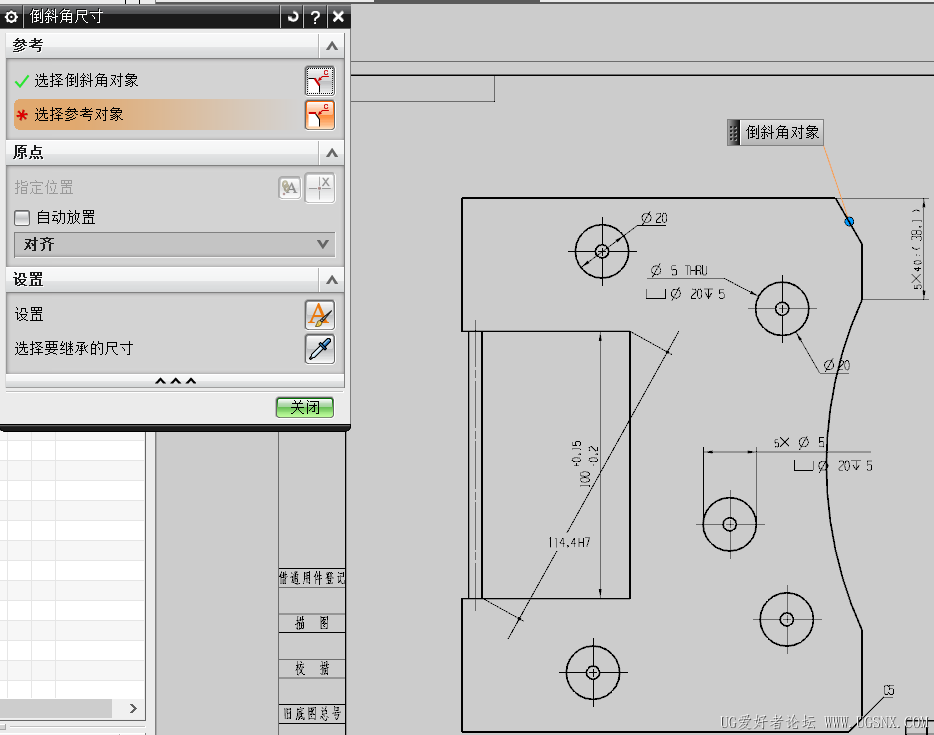
Task: Open help with the question mark icon
Action: 315,17
